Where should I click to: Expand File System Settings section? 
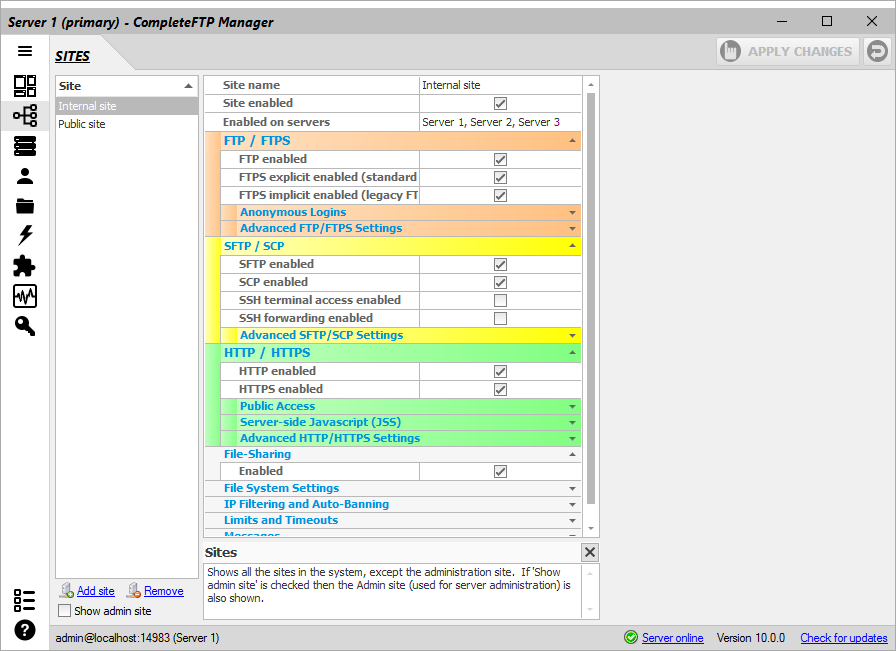tap(572, 489)
